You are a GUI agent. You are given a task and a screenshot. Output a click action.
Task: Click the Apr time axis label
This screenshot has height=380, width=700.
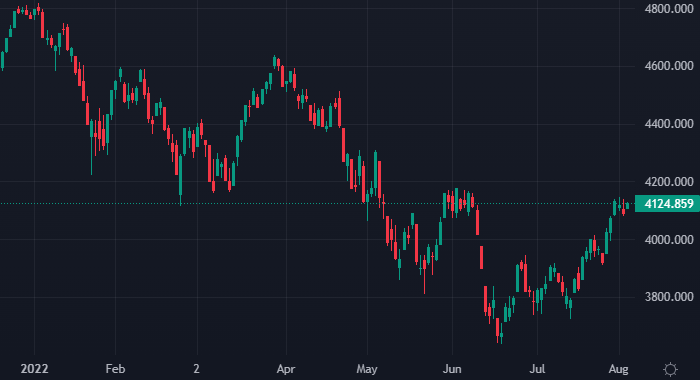[286, 369]
